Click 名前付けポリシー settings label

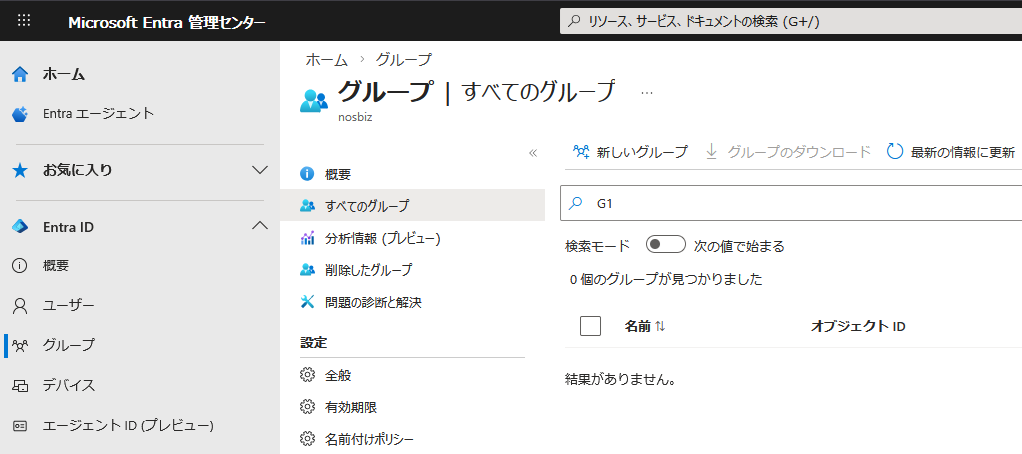[x=369, y=438]
